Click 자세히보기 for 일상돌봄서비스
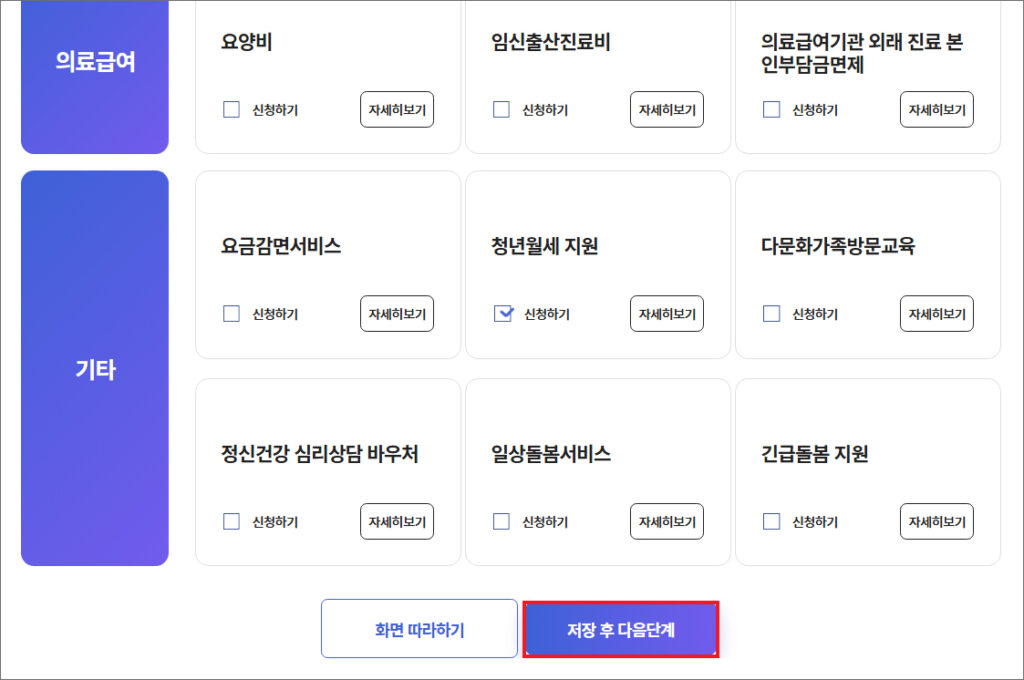The width and height of the screenshot is (1024, 680). point(667,521)
